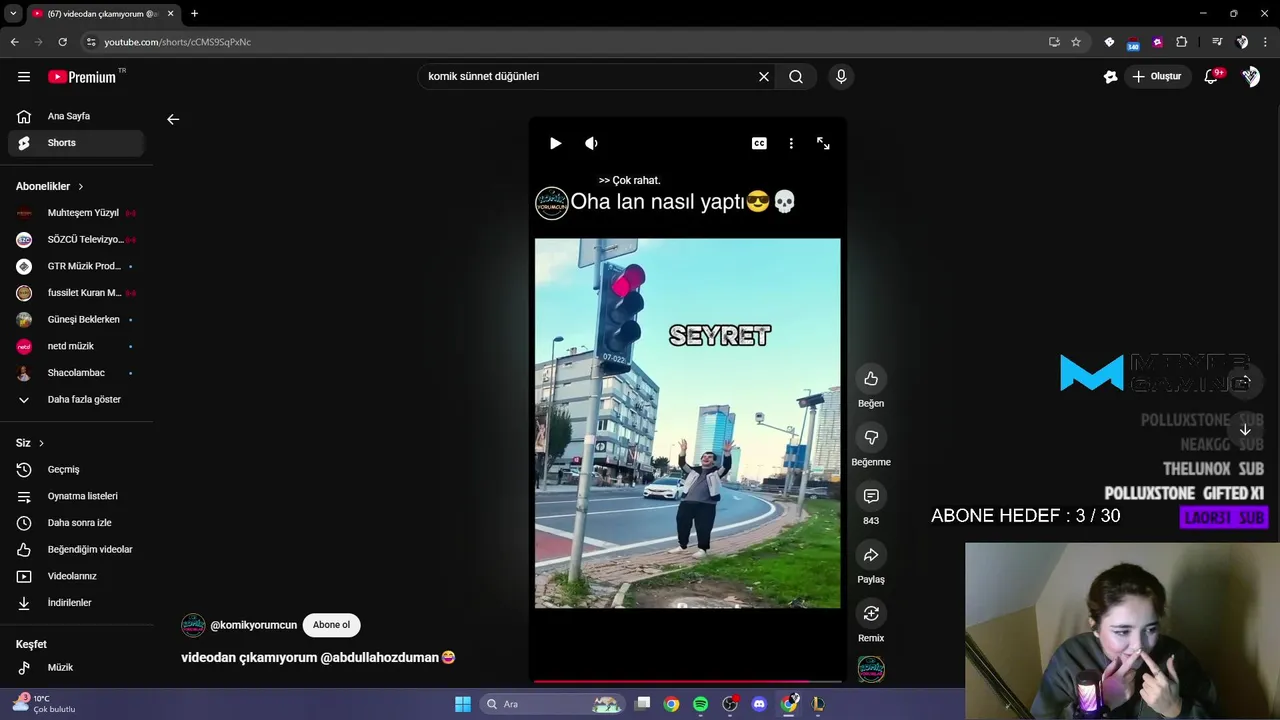
Task: Expand Daha fazla göster subscriptions
Action: point(76,400)
